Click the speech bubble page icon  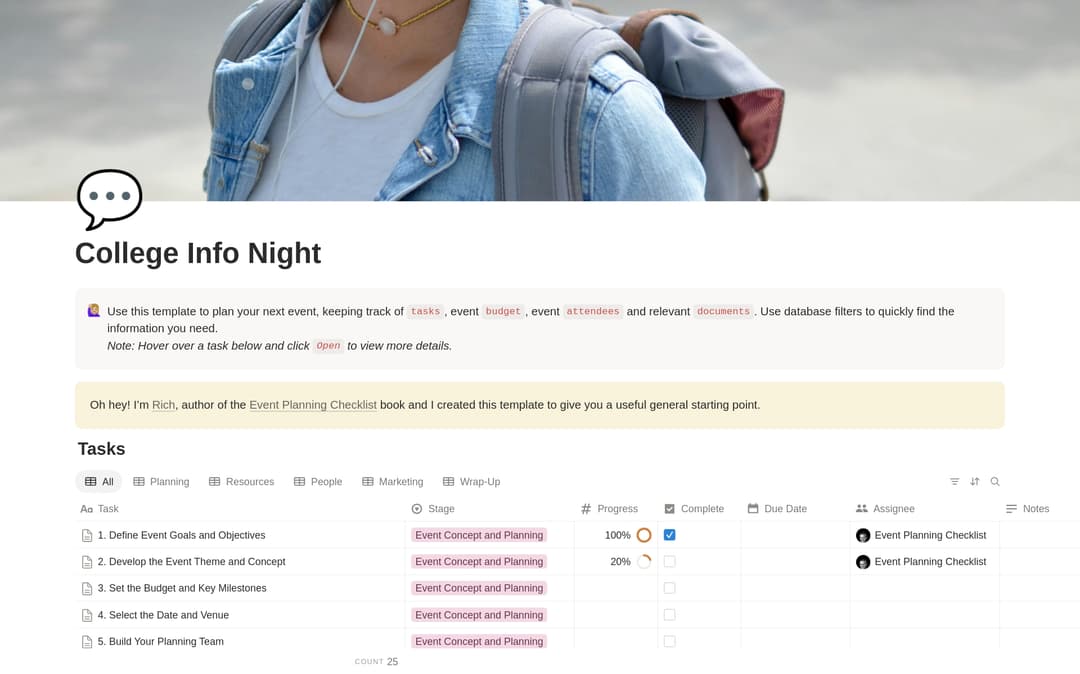110,199
